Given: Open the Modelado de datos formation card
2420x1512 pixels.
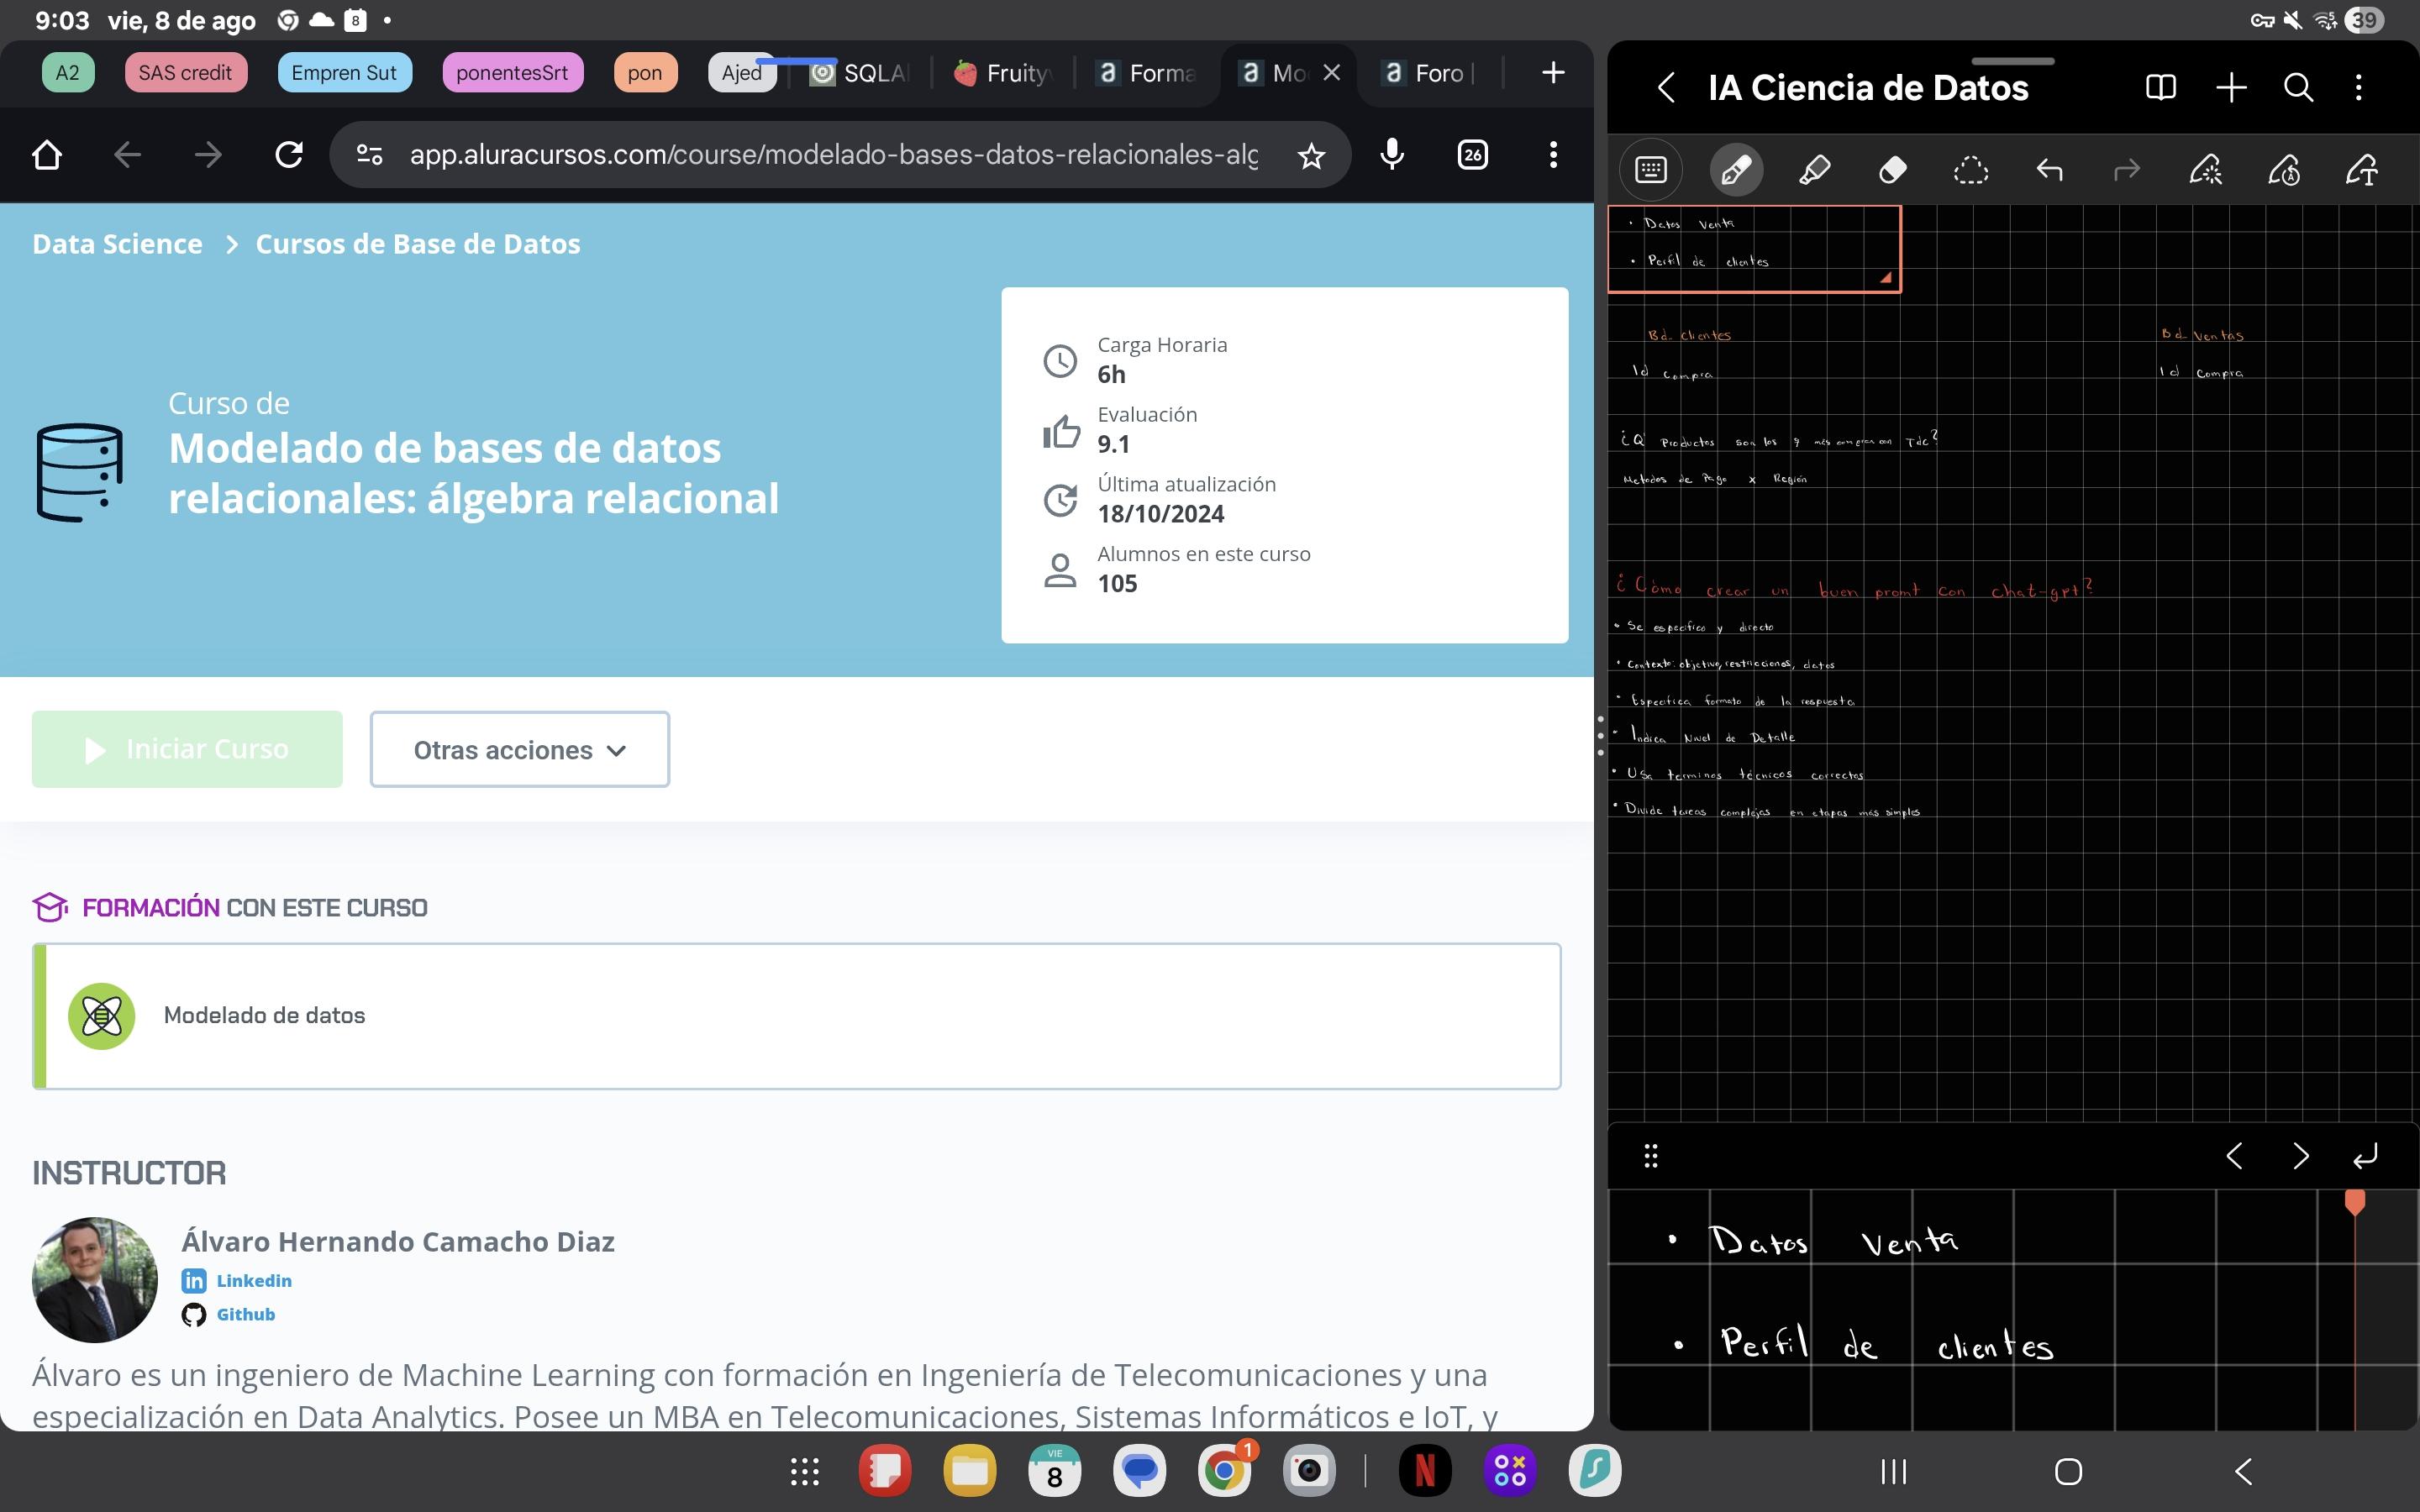Looking at the screenshot, I should click(x=797, y=1016).
